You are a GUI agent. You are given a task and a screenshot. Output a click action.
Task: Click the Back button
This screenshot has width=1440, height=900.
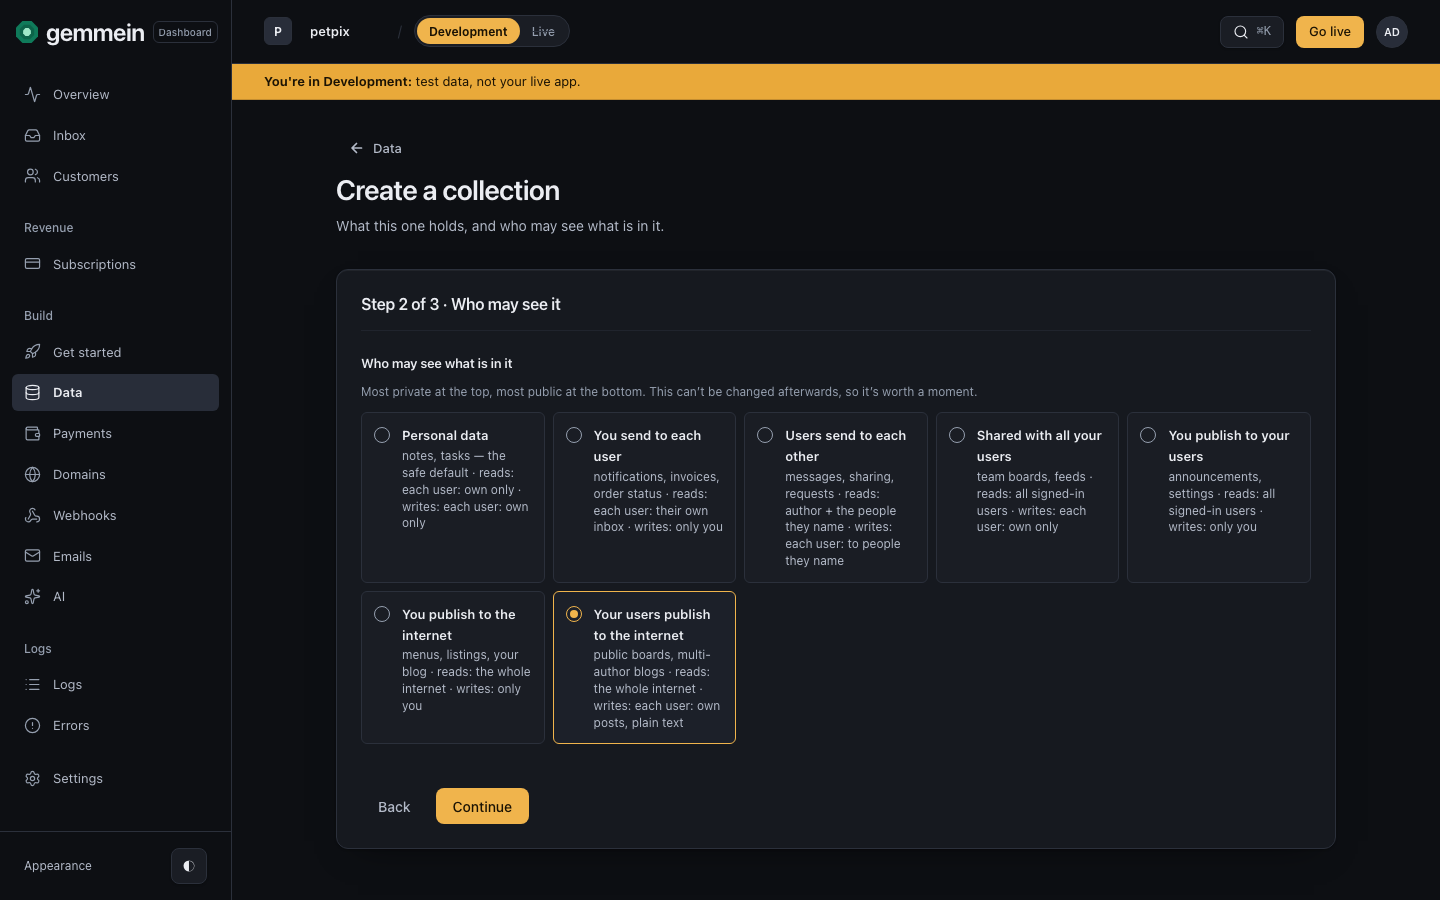(x=394, y=807)
